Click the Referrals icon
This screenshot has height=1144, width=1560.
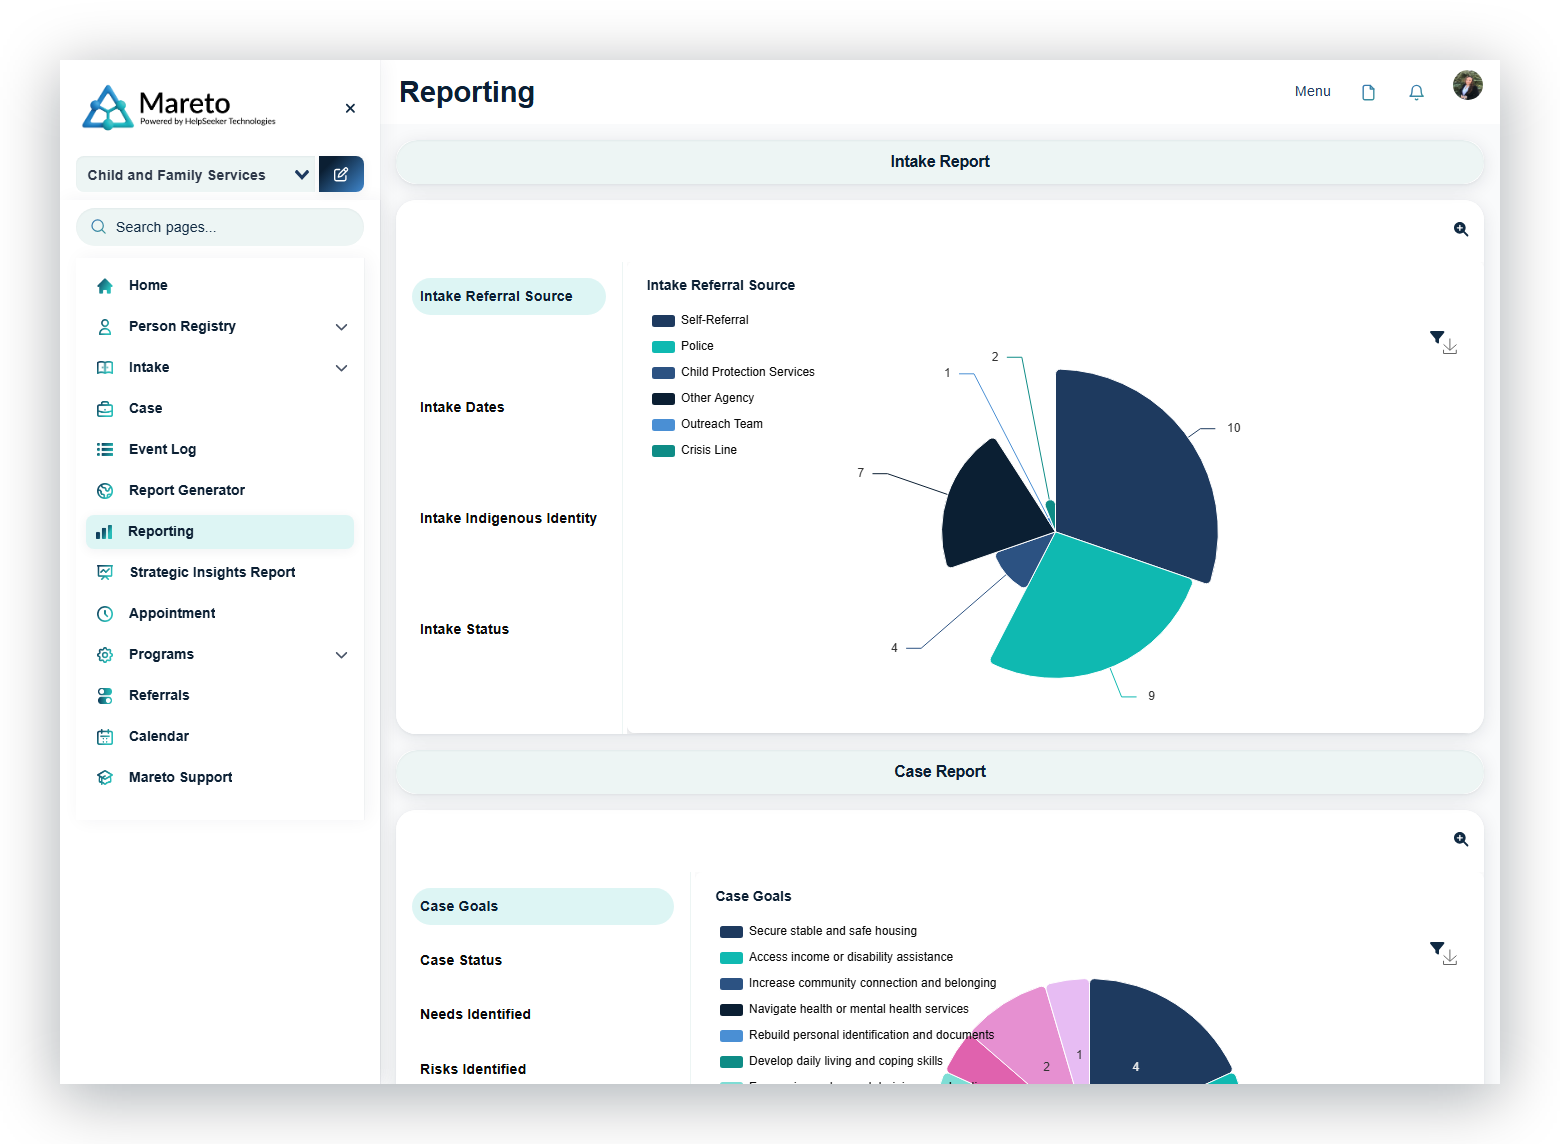[105, 696]
